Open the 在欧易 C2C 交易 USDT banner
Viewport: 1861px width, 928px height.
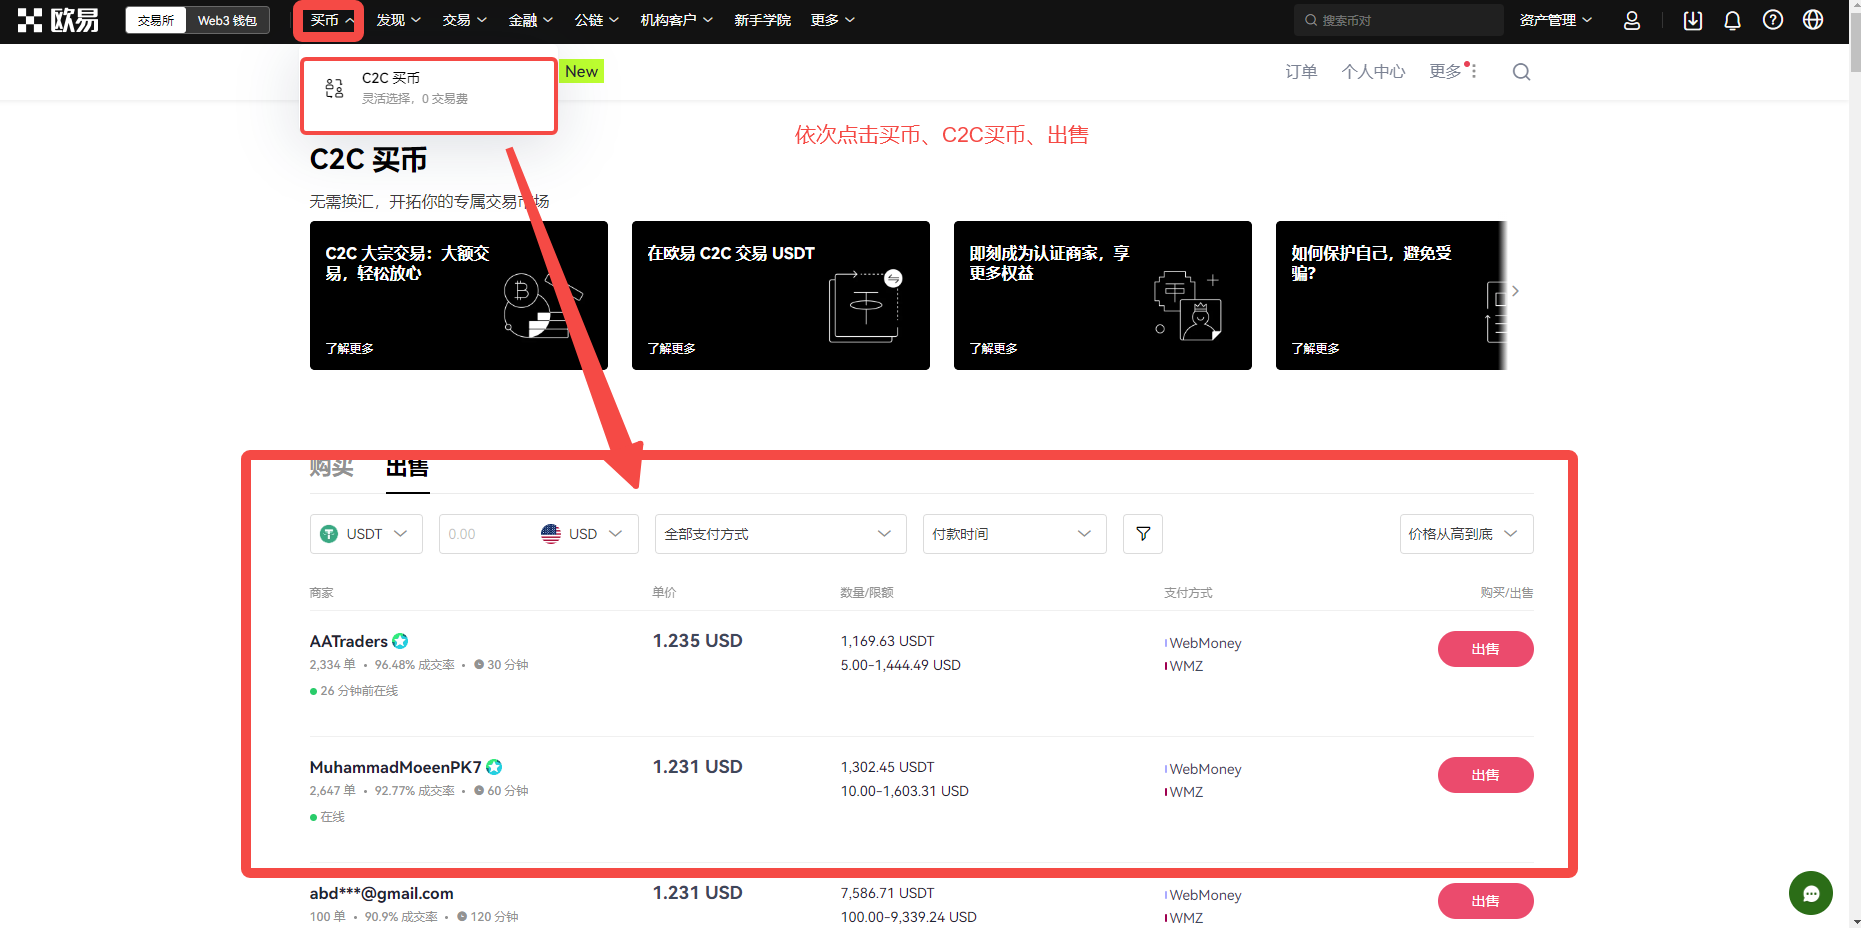(781, 295)
